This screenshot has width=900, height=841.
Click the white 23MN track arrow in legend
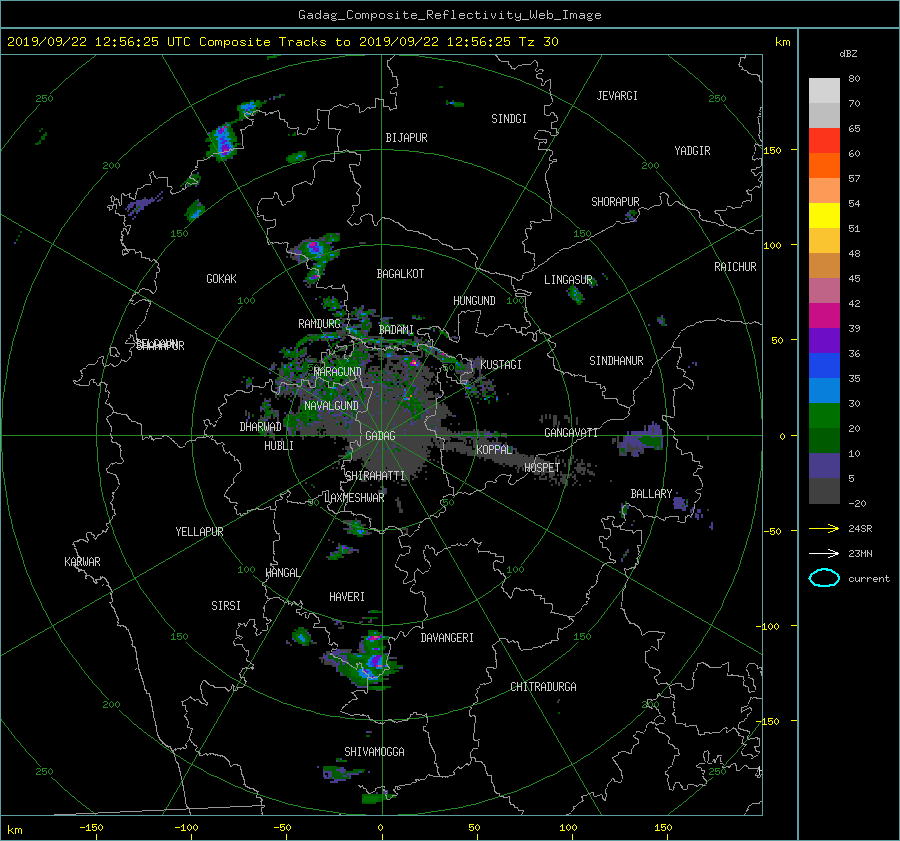[824, 553]
